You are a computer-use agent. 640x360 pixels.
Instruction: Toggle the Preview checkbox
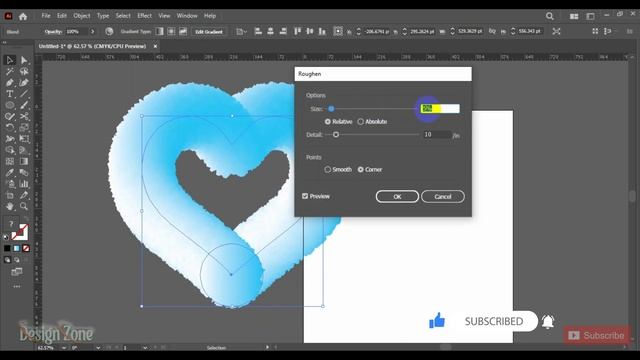pos(305,196)
